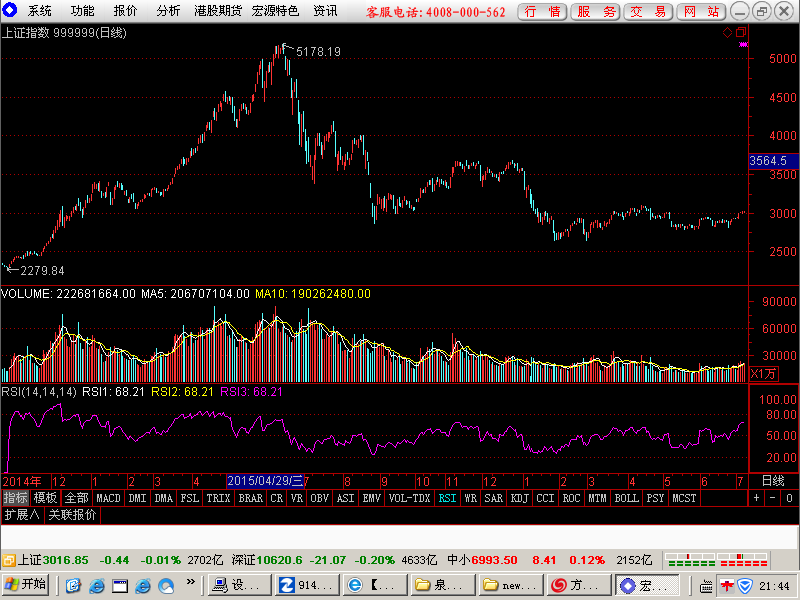Switch indicator to DMA
Image resolution: width=800 pixels, height=600 pixels.
[163, 498]
